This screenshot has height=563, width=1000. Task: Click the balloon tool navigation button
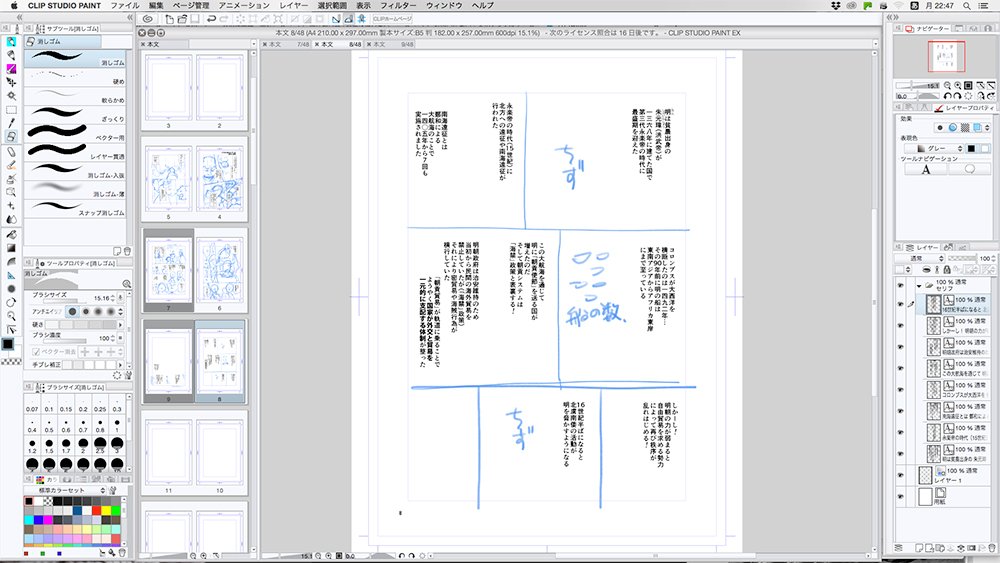click(969, 169)
